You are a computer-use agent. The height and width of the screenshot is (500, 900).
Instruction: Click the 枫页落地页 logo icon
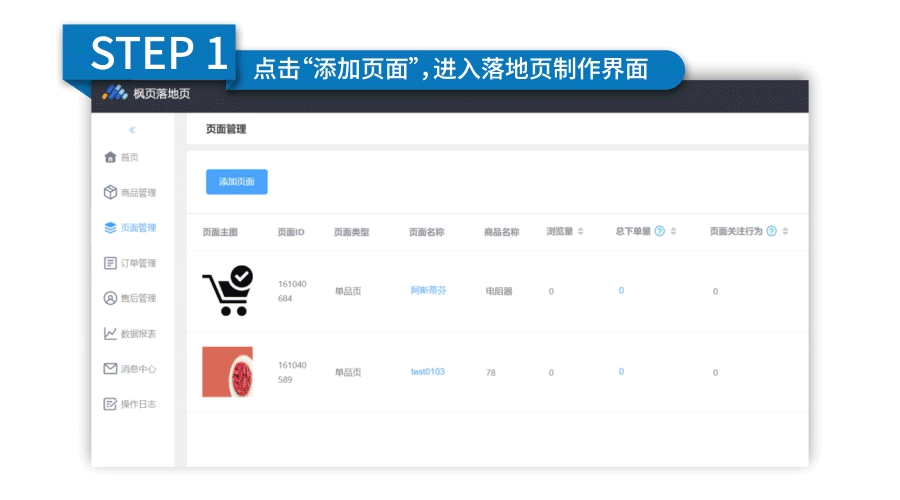[115, 92]
